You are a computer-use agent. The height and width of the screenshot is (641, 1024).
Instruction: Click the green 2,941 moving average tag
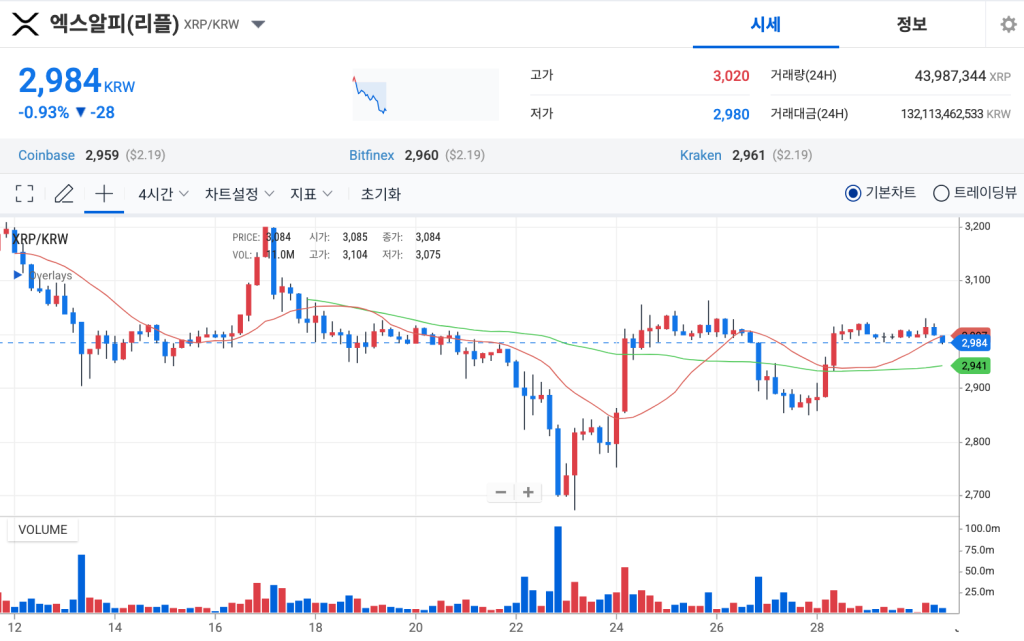972,366
